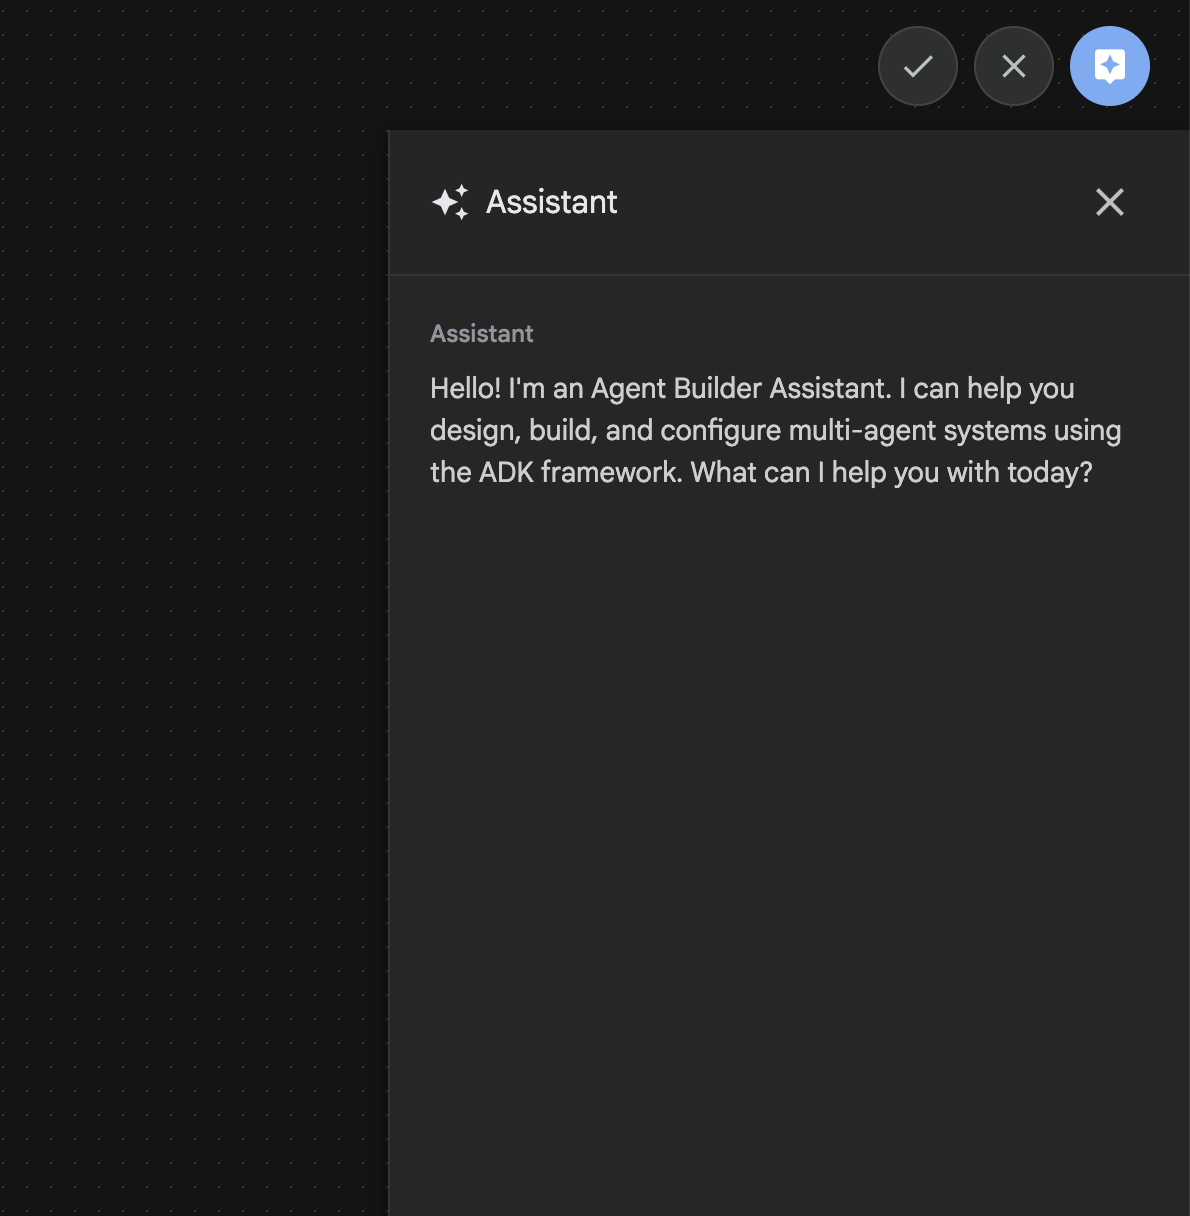Click the Assistant panel's left border edge
This screenshot has height=1216, width=1190.
click(x=389, y=700)
